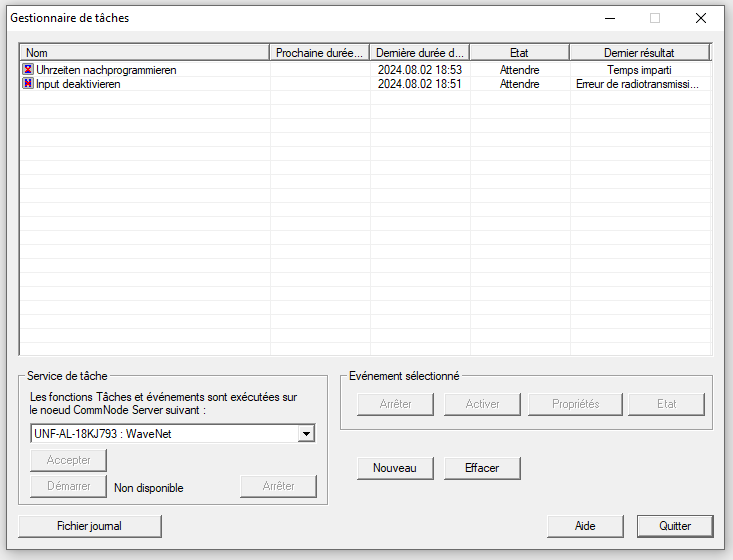The width and height of the screenshot is (733, 560).
Task: Click the UNF-AL-18KJ793 : WaveNet combo box
Action: coord(164,434)
